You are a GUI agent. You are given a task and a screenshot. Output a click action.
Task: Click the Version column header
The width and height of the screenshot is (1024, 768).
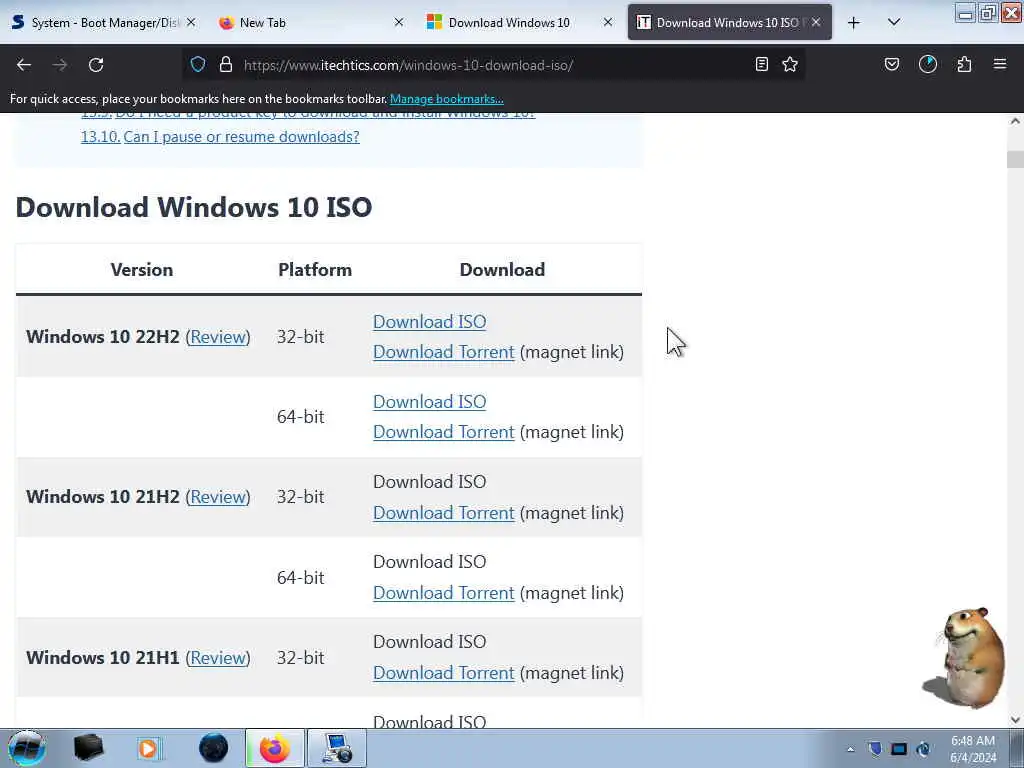(142, 270)
